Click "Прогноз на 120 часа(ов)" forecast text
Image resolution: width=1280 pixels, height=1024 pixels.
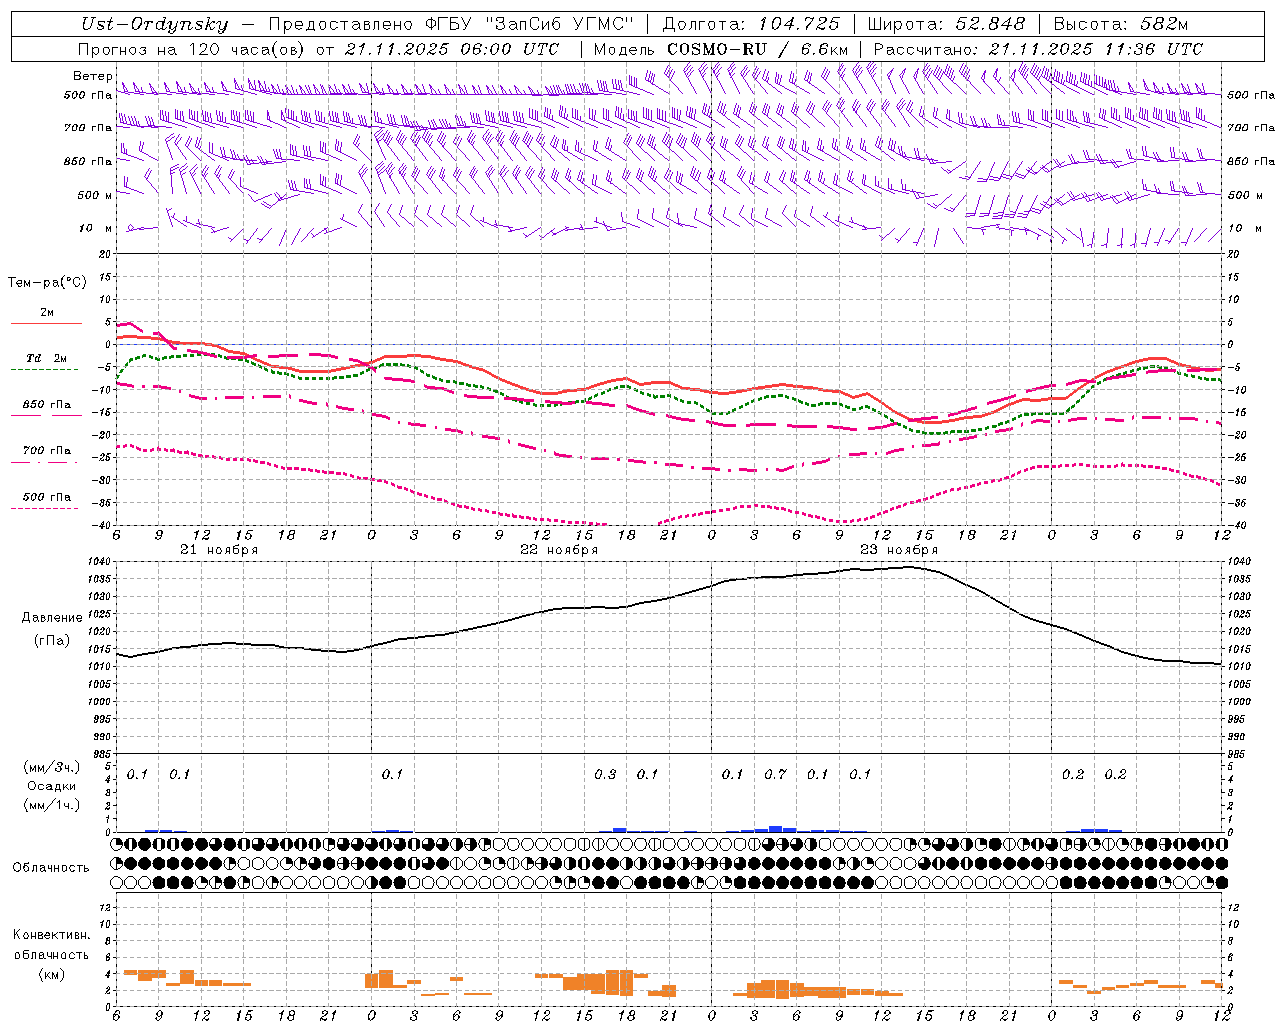pos(191,49)
